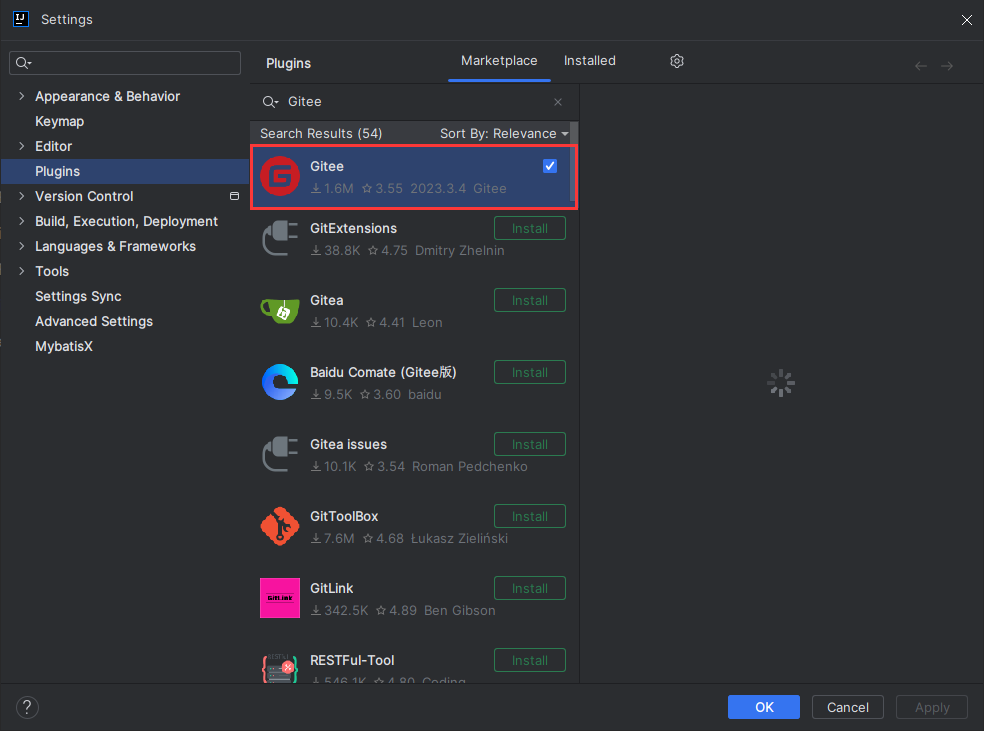Viewport: 984px width, 731px height.
Task: Focus the settings search field
Action: pyautogui.click(x=125, y=63)
